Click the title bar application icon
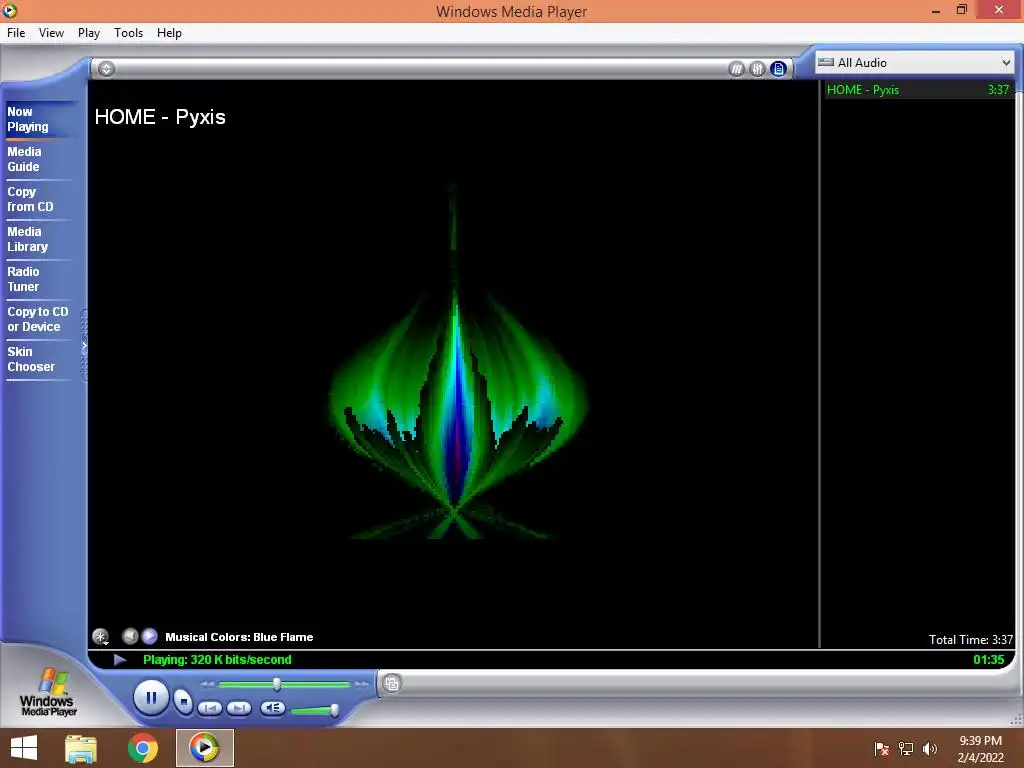The image size is (1024, 768). pyautogui.click(x=10, y=10)
